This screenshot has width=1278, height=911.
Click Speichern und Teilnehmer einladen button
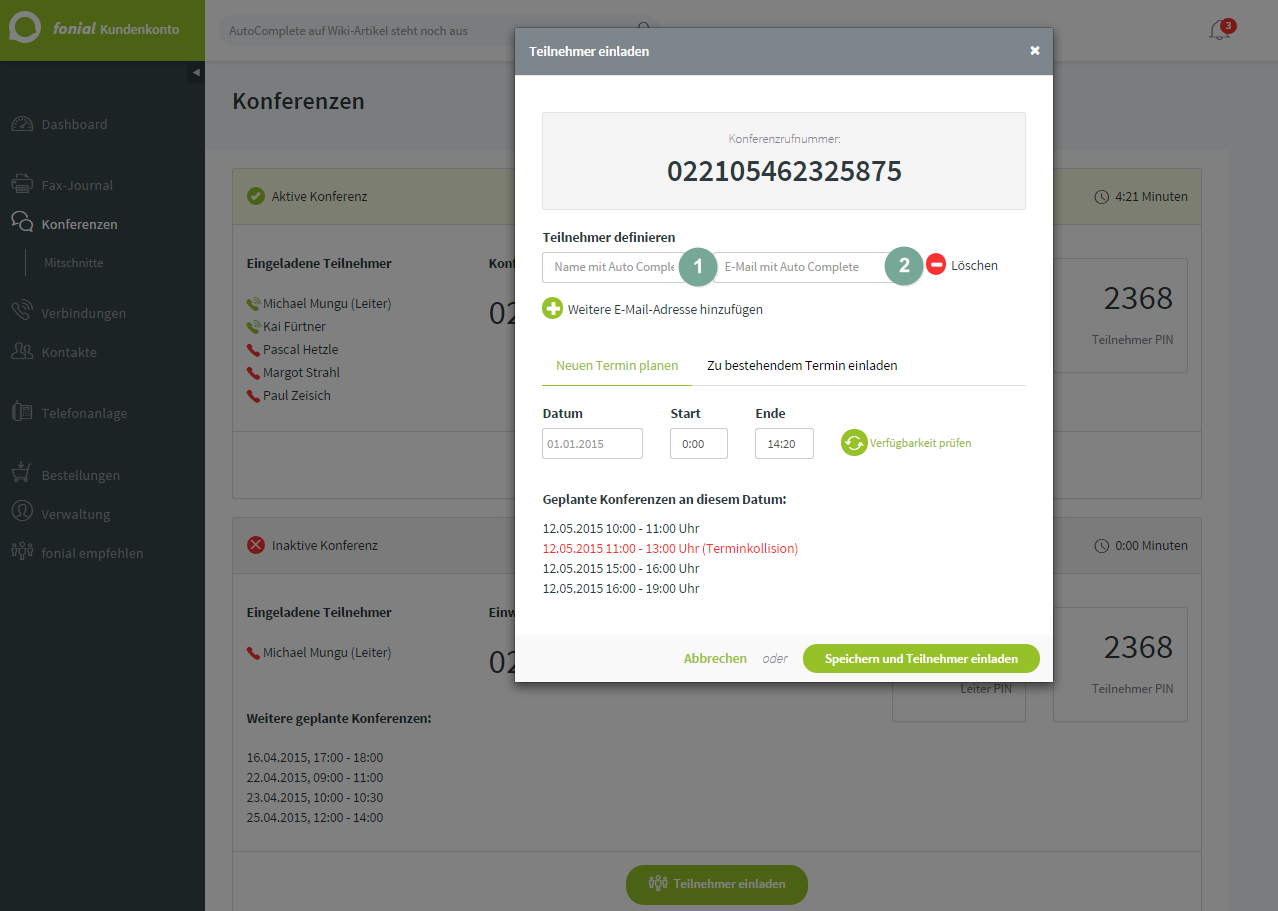(x=921, y=659)
